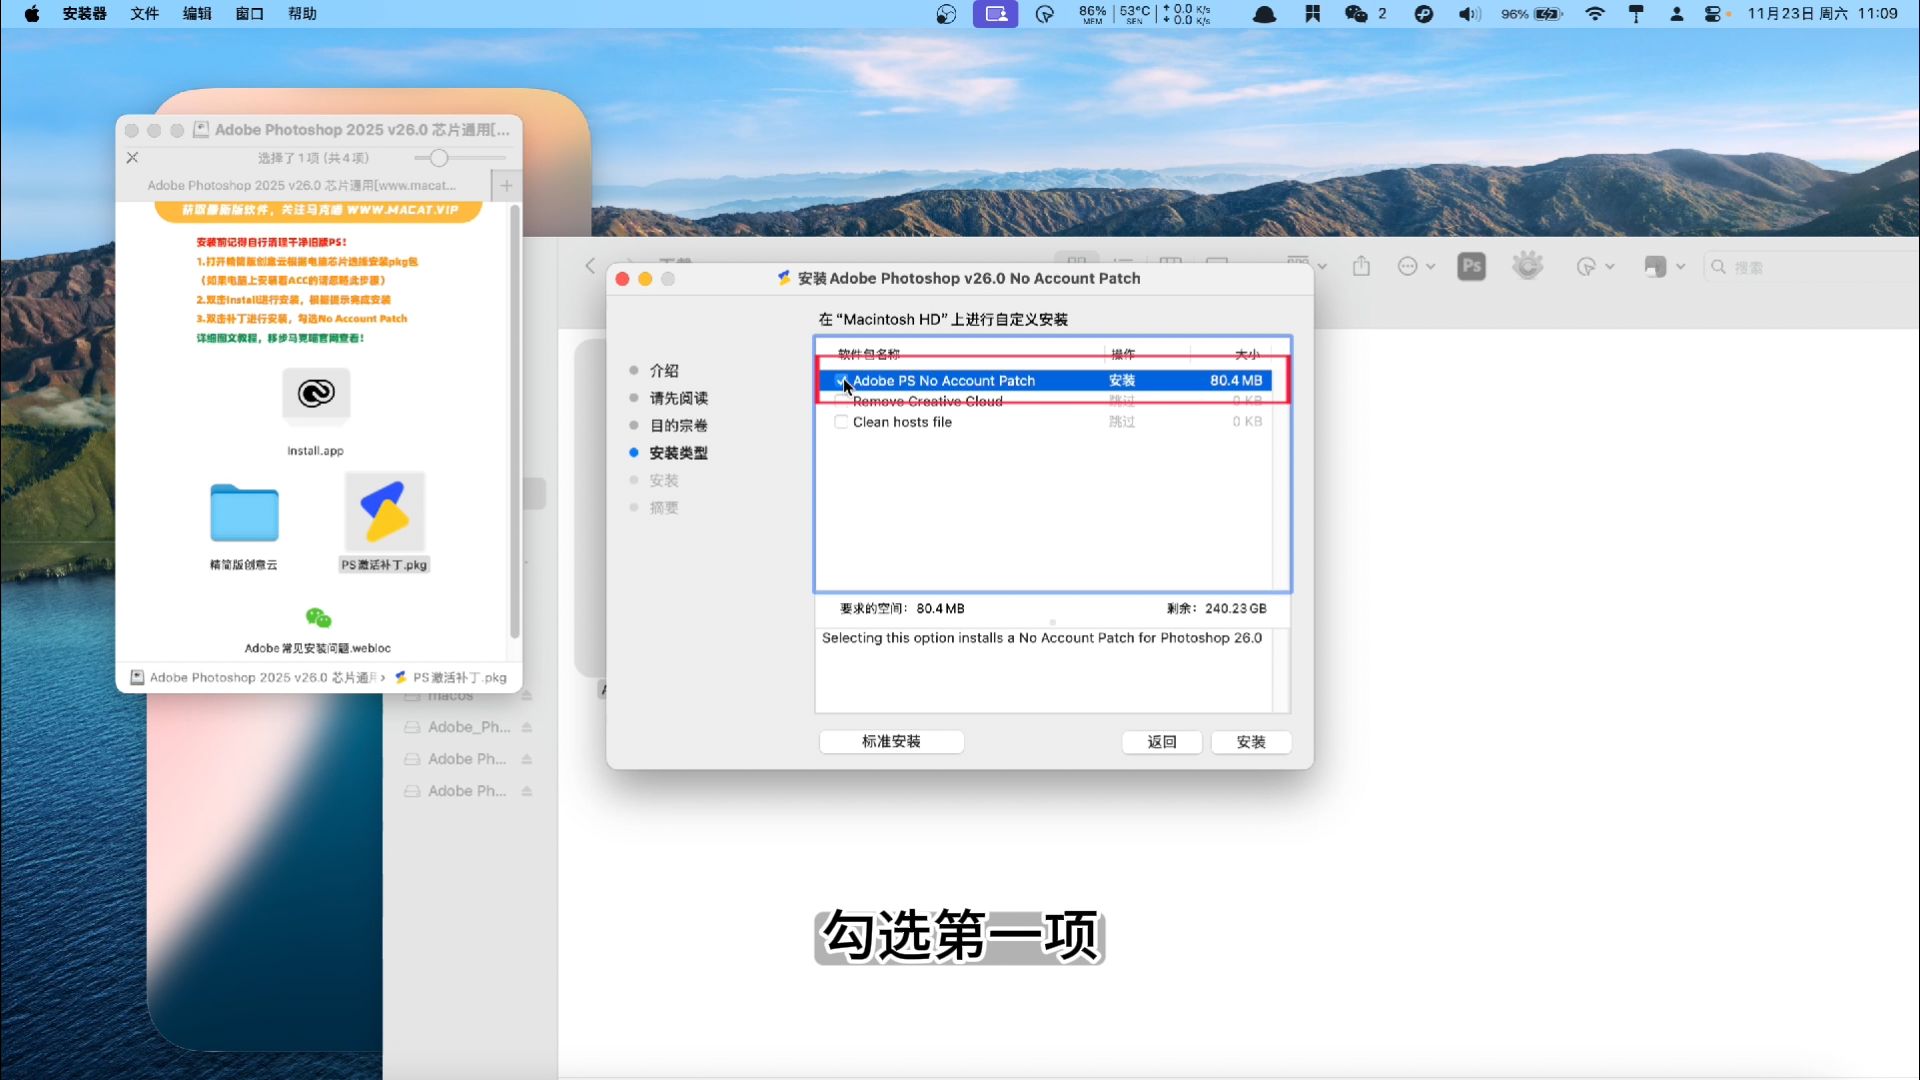Select the Clean hosts file row name
The image size is (1920, 1080).
[902, 422]
